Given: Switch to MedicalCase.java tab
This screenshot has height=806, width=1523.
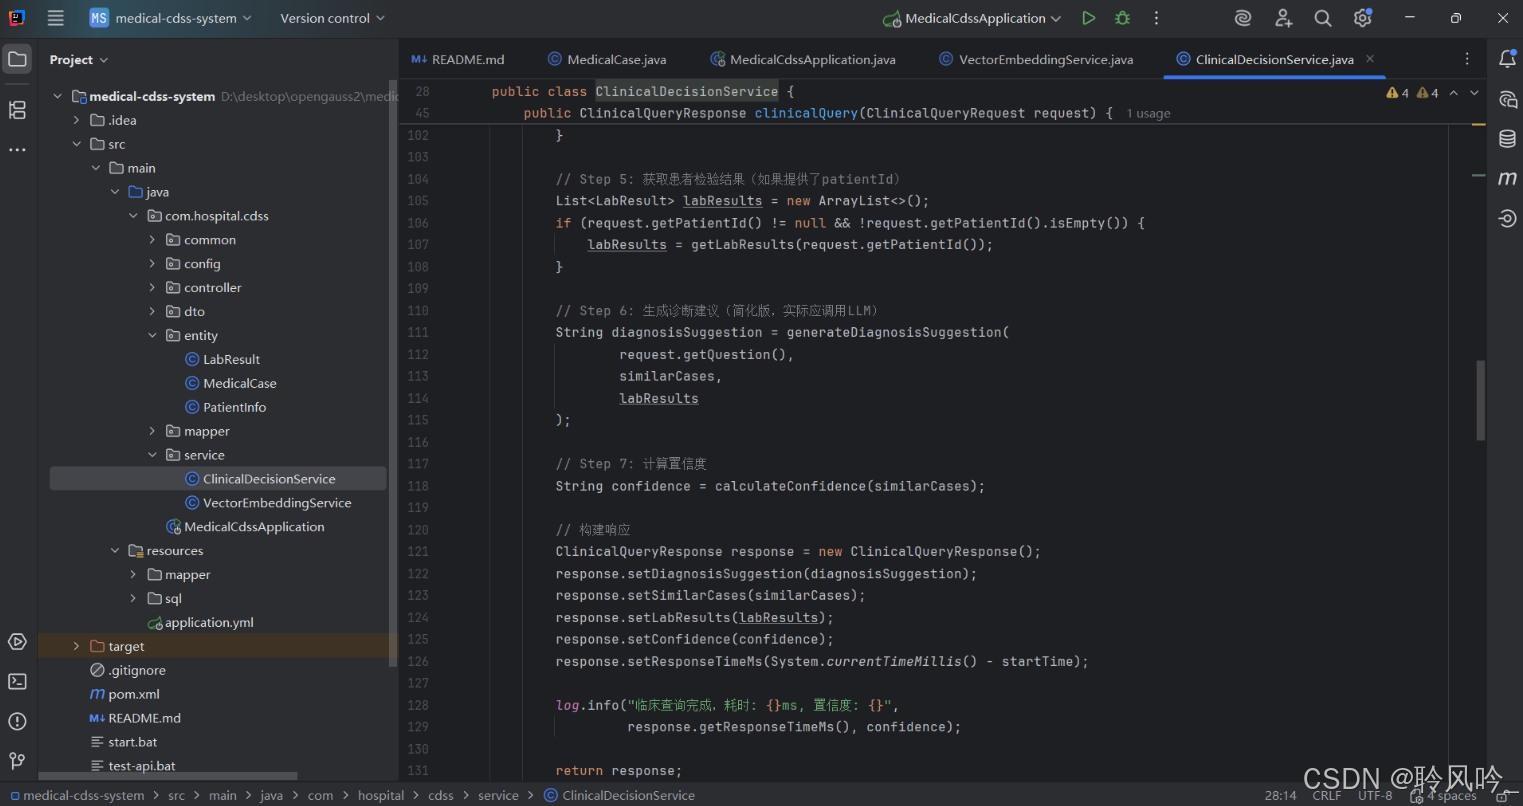Looking at the screenshot, I should tap(606, 60).
